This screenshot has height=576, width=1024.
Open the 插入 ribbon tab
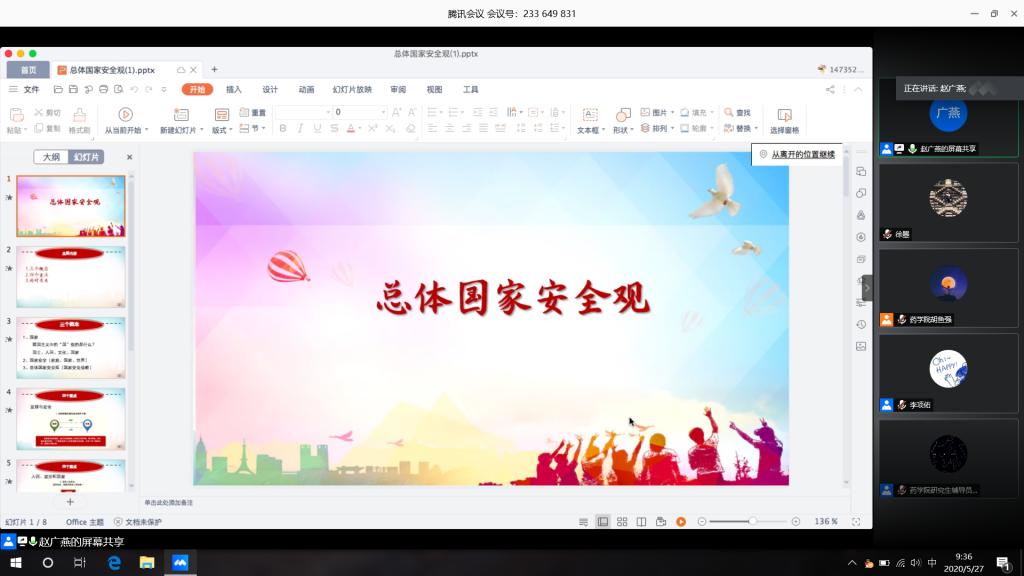pyautogui.click(x=234, y=89)
